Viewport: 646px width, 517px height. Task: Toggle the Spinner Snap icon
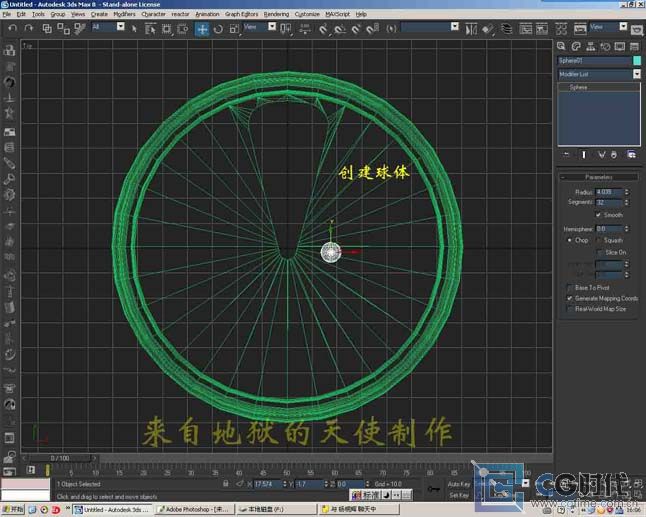pyautogui.click(x=372, y=29)
